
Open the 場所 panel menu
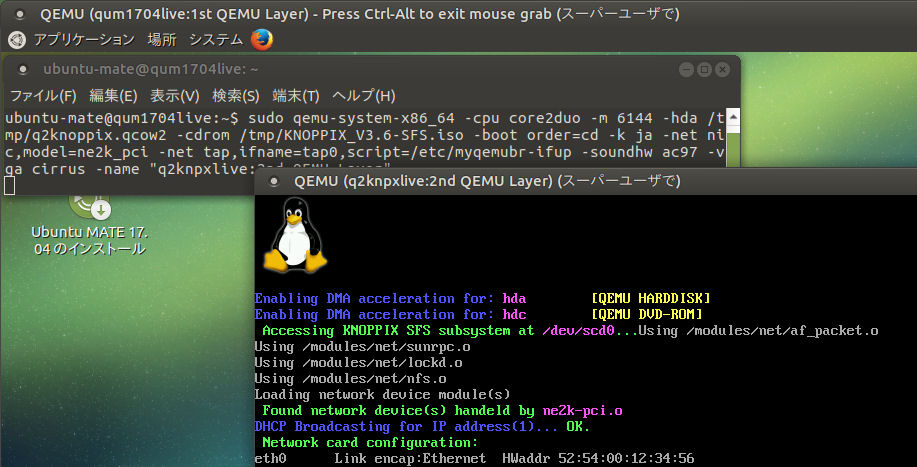[162, 40]
